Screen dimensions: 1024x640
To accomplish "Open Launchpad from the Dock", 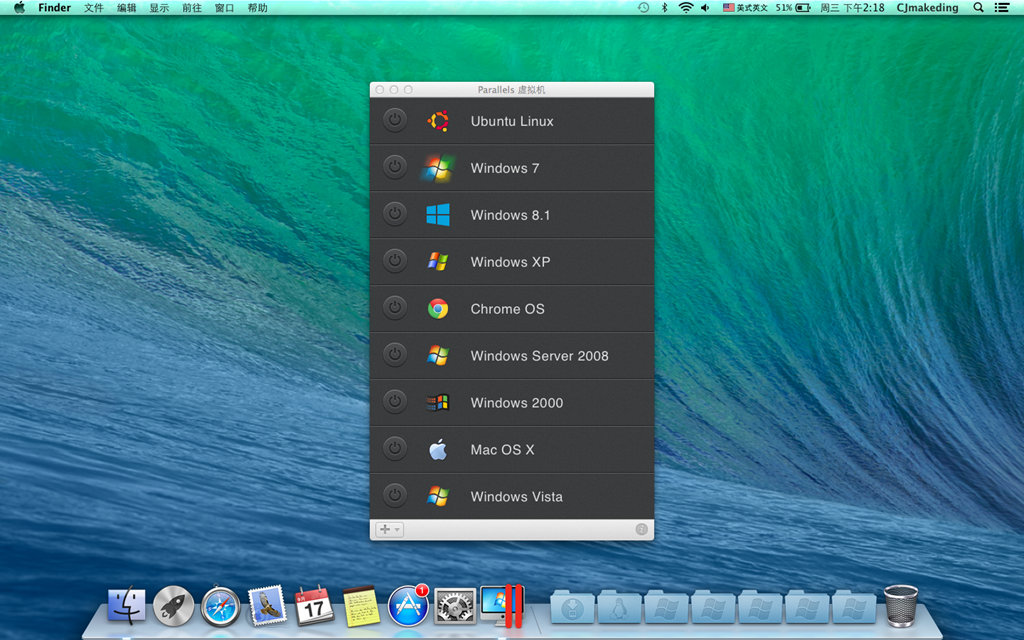I will coord(172,605).
